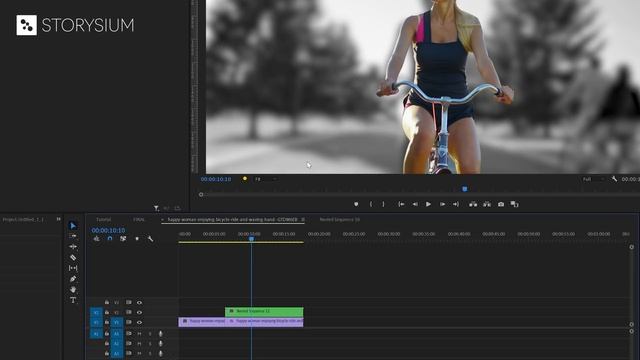The width and height of the screenshot is (640, 360).
Task: Hide track V2 with eye icon
Action: [x=139, y=312]
